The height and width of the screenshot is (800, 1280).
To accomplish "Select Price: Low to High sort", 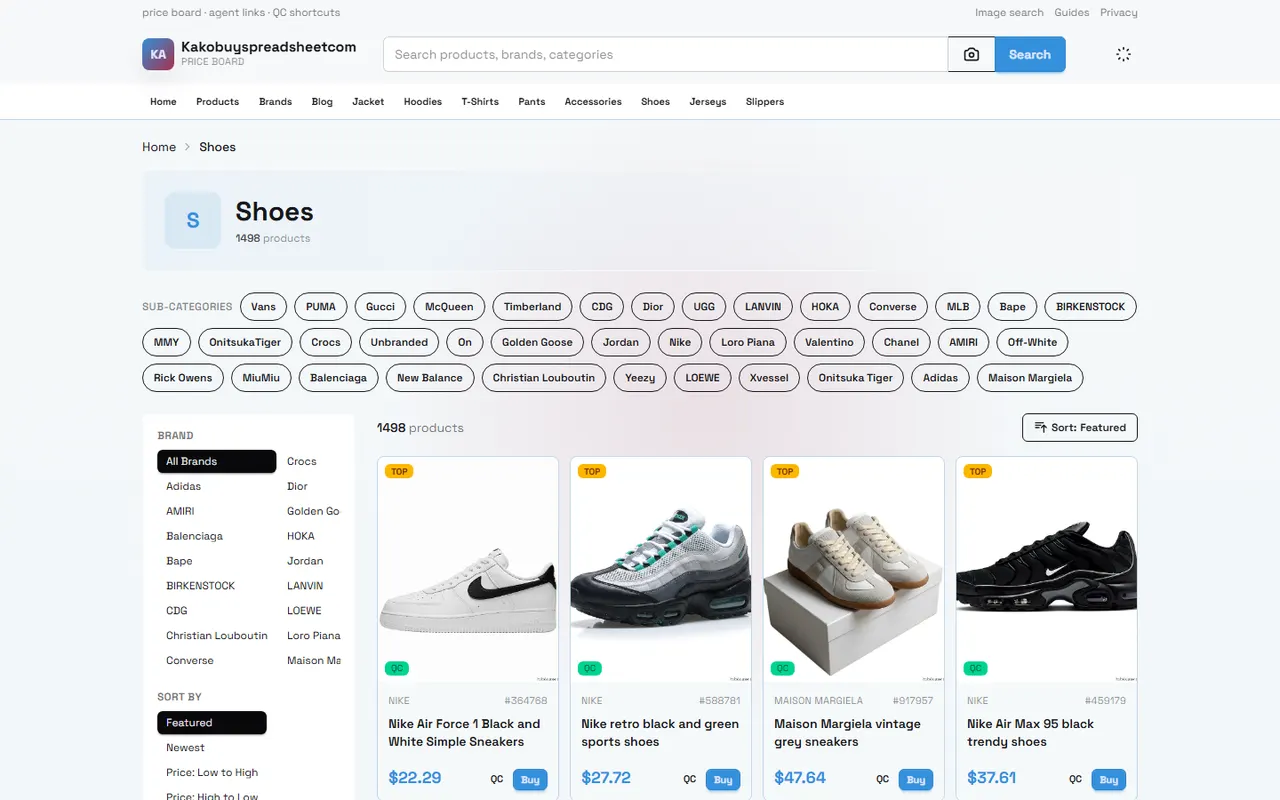I will click(212, 772).
